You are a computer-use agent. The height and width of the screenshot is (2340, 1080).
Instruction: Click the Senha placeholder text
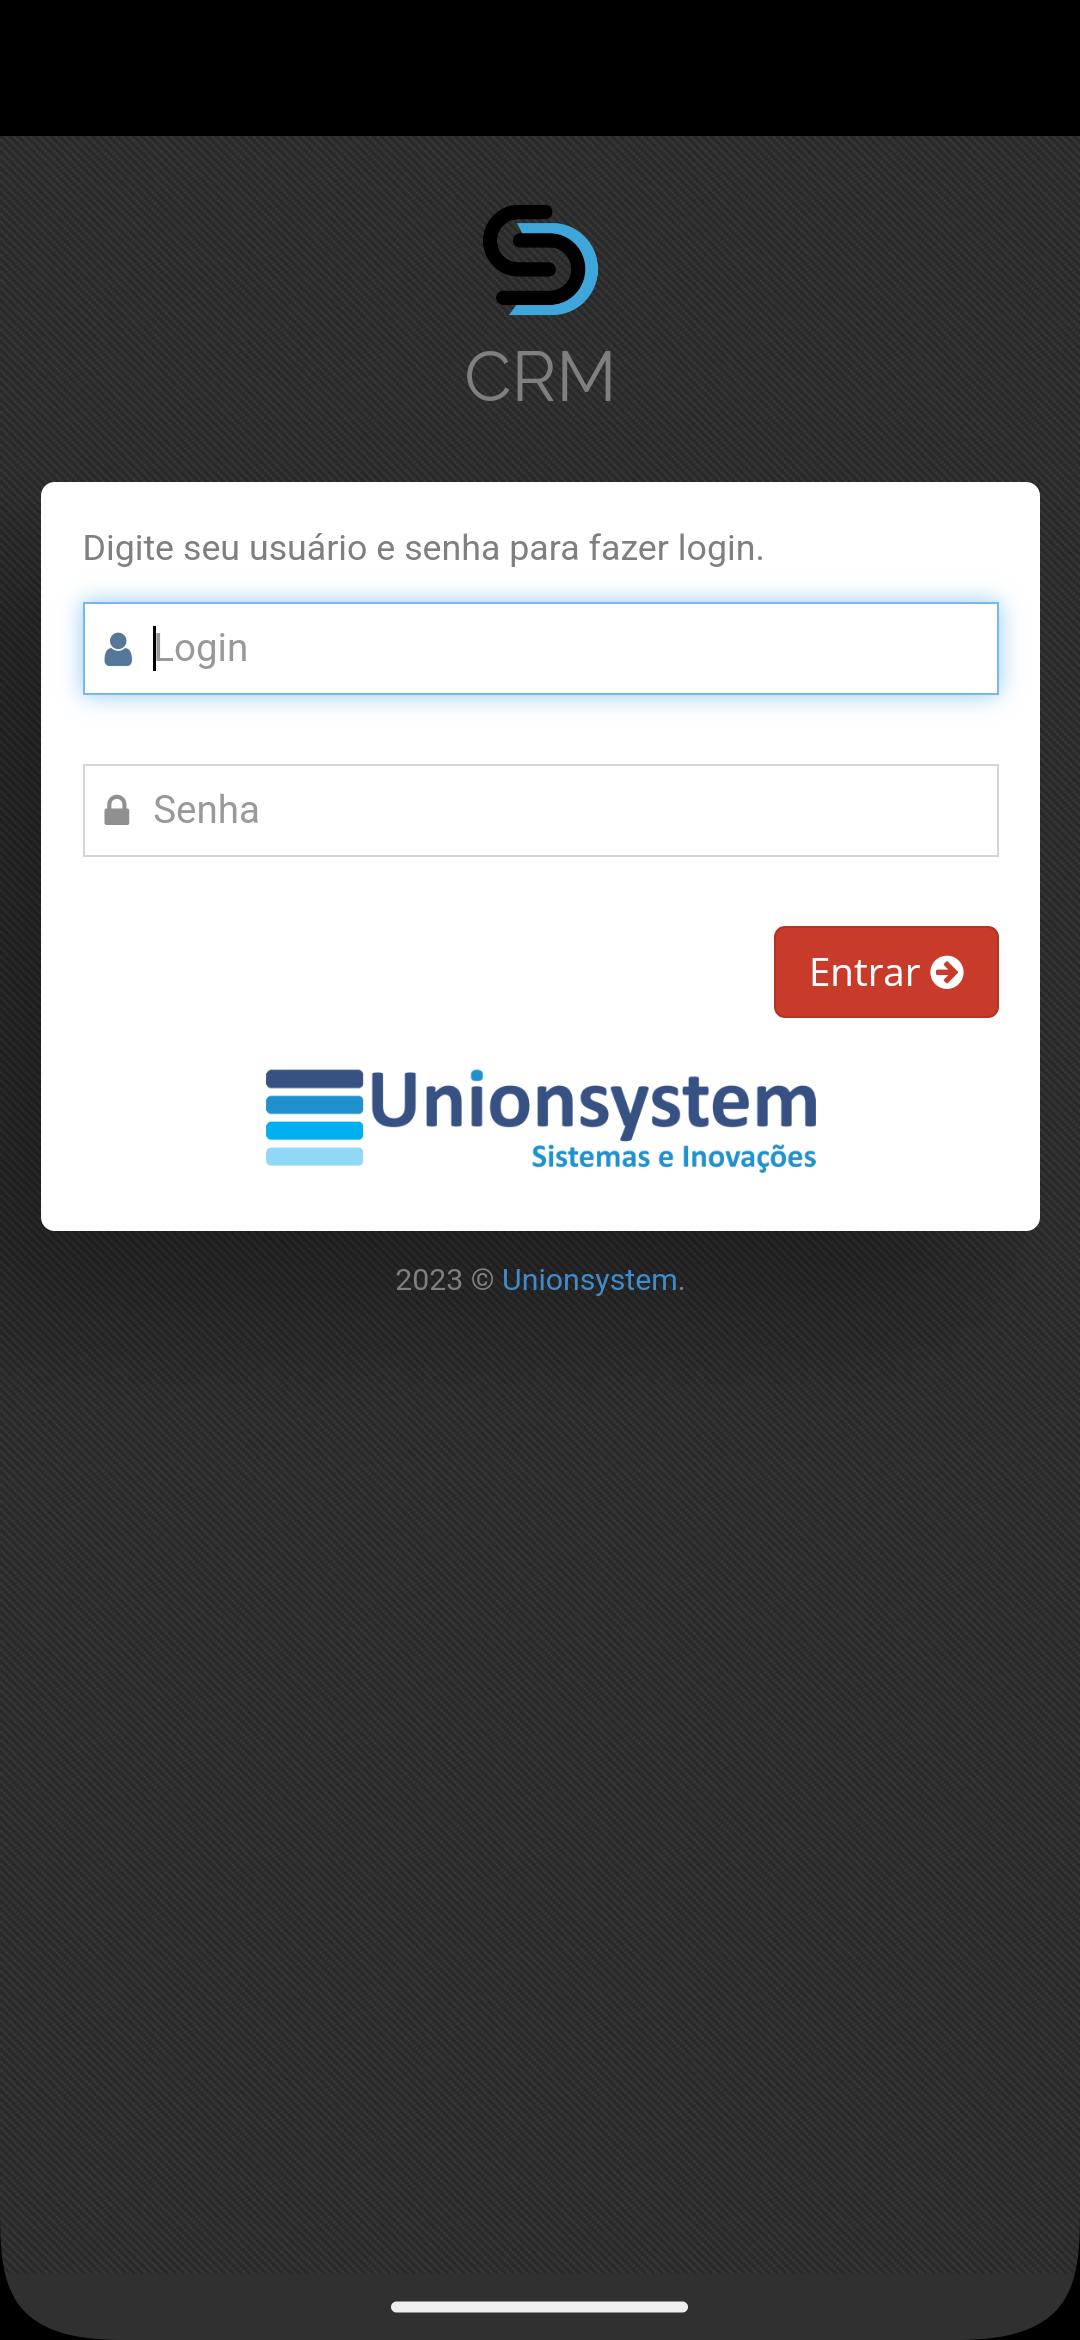tap(206, 810)
